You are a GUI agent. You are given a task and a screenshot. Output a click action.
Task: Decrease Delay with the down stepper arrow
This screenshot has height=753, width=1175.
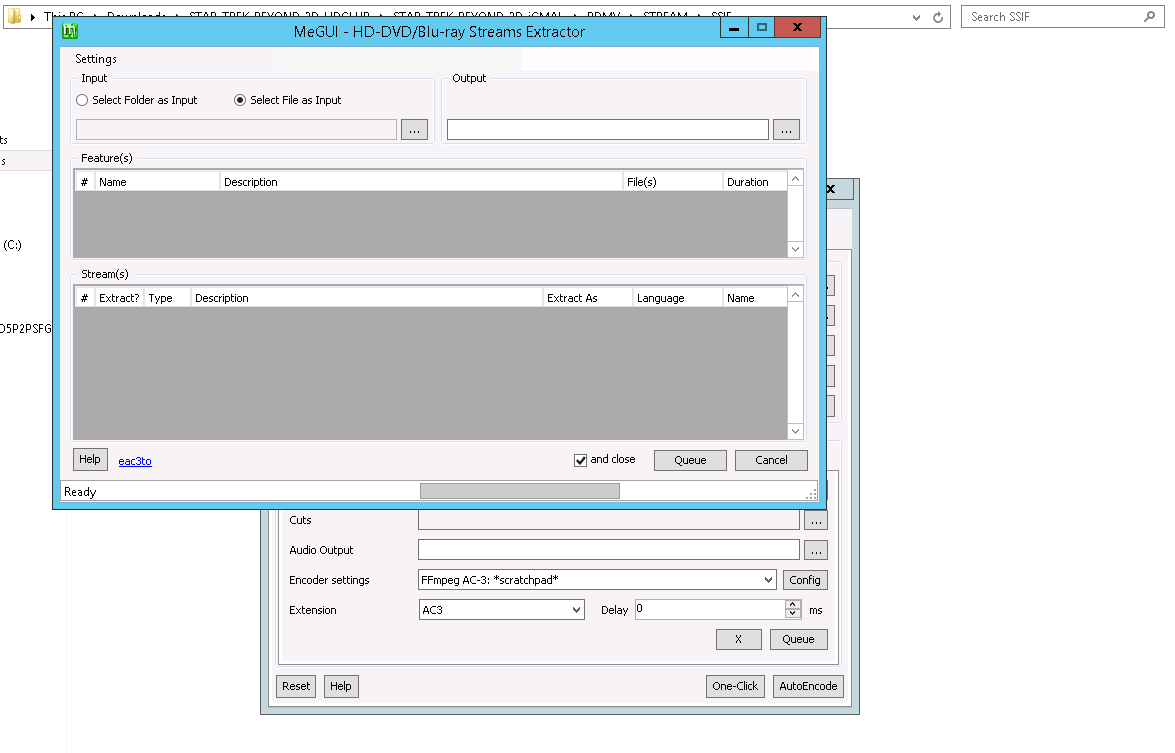tap(793, 614)
